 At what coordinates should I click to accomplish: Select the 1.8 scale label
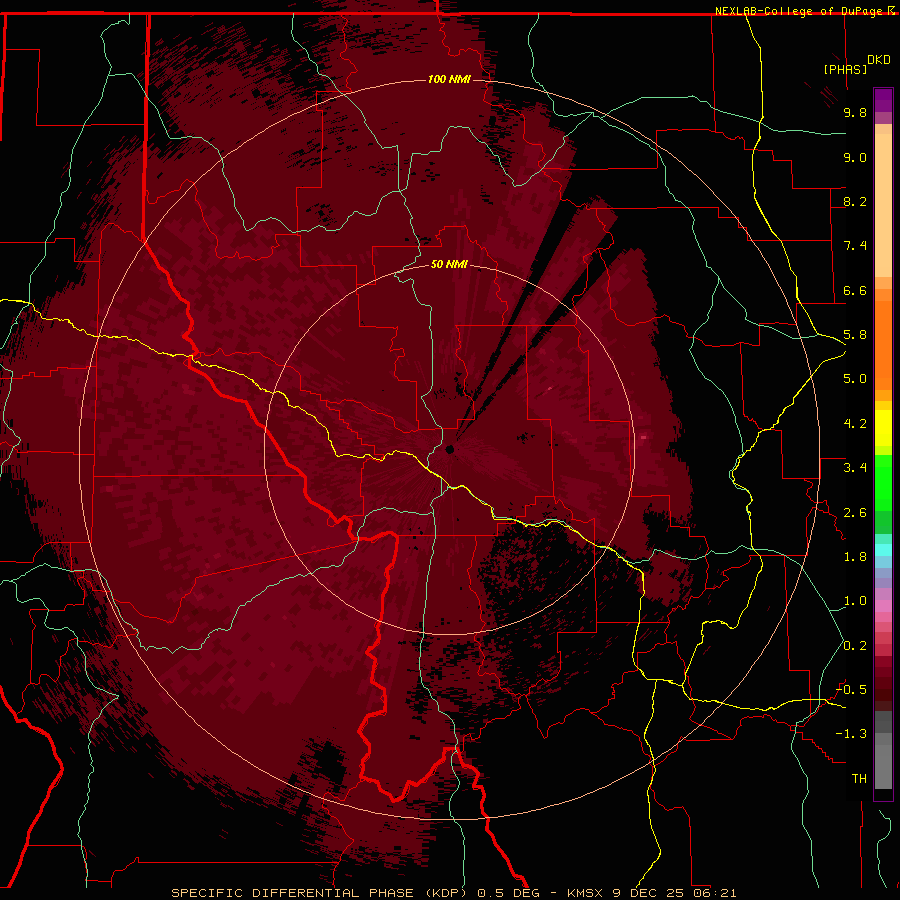tap(855, 557)
